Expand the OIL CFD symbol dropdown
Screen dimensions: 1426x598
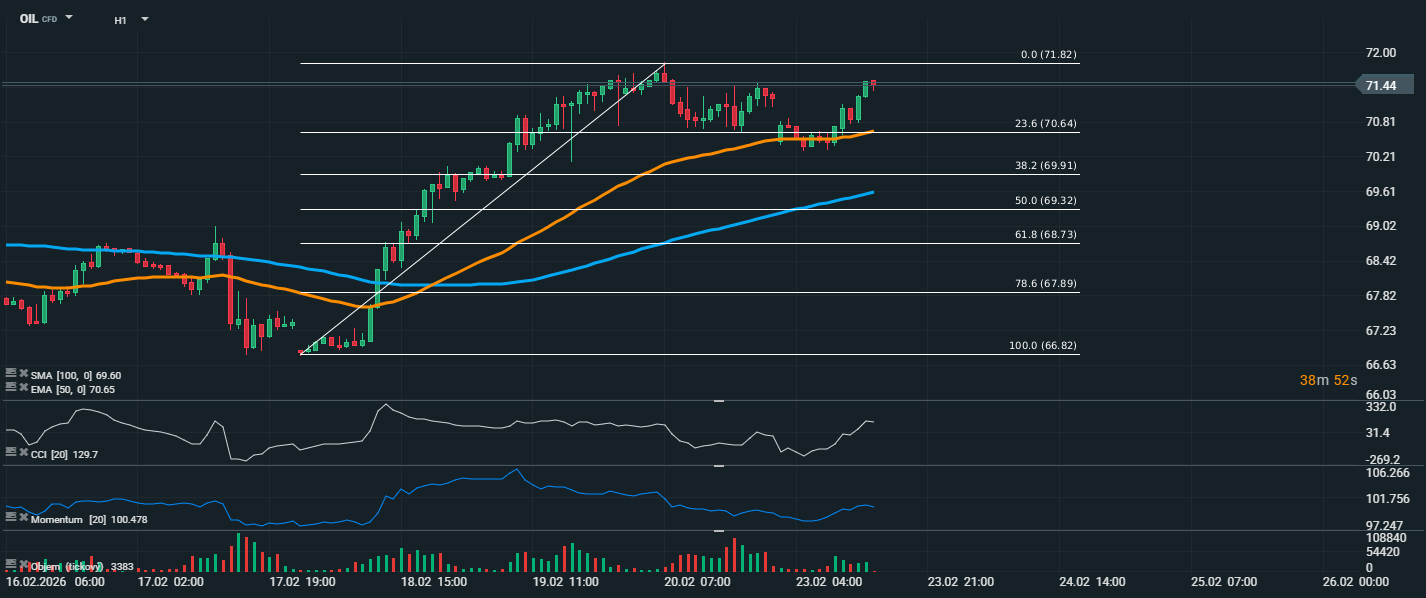(x=69, y=18)
